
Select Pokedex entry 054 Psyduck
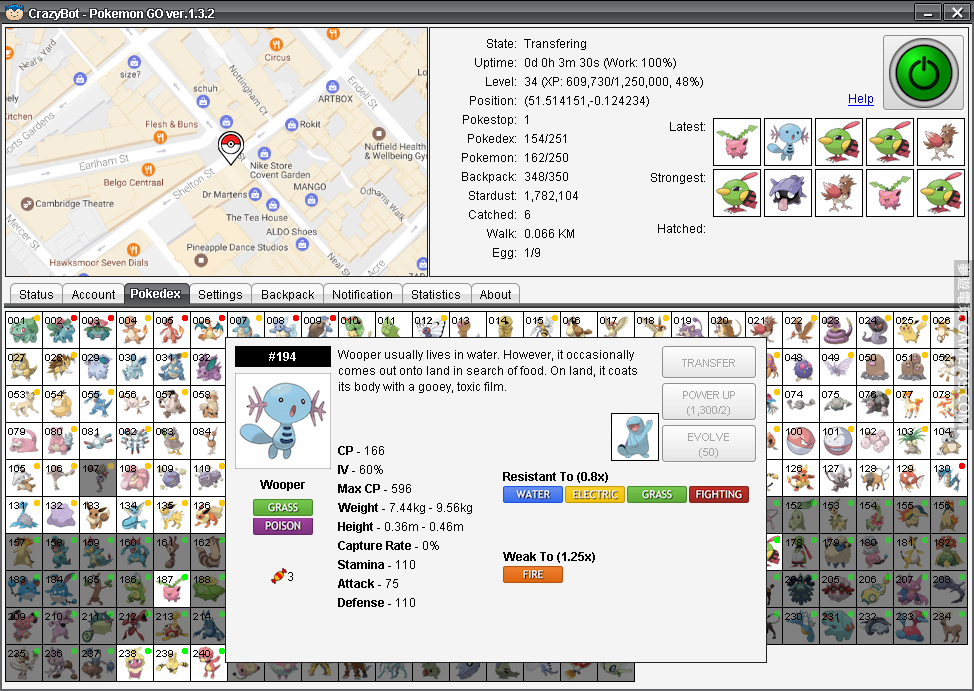pos(61,404)
